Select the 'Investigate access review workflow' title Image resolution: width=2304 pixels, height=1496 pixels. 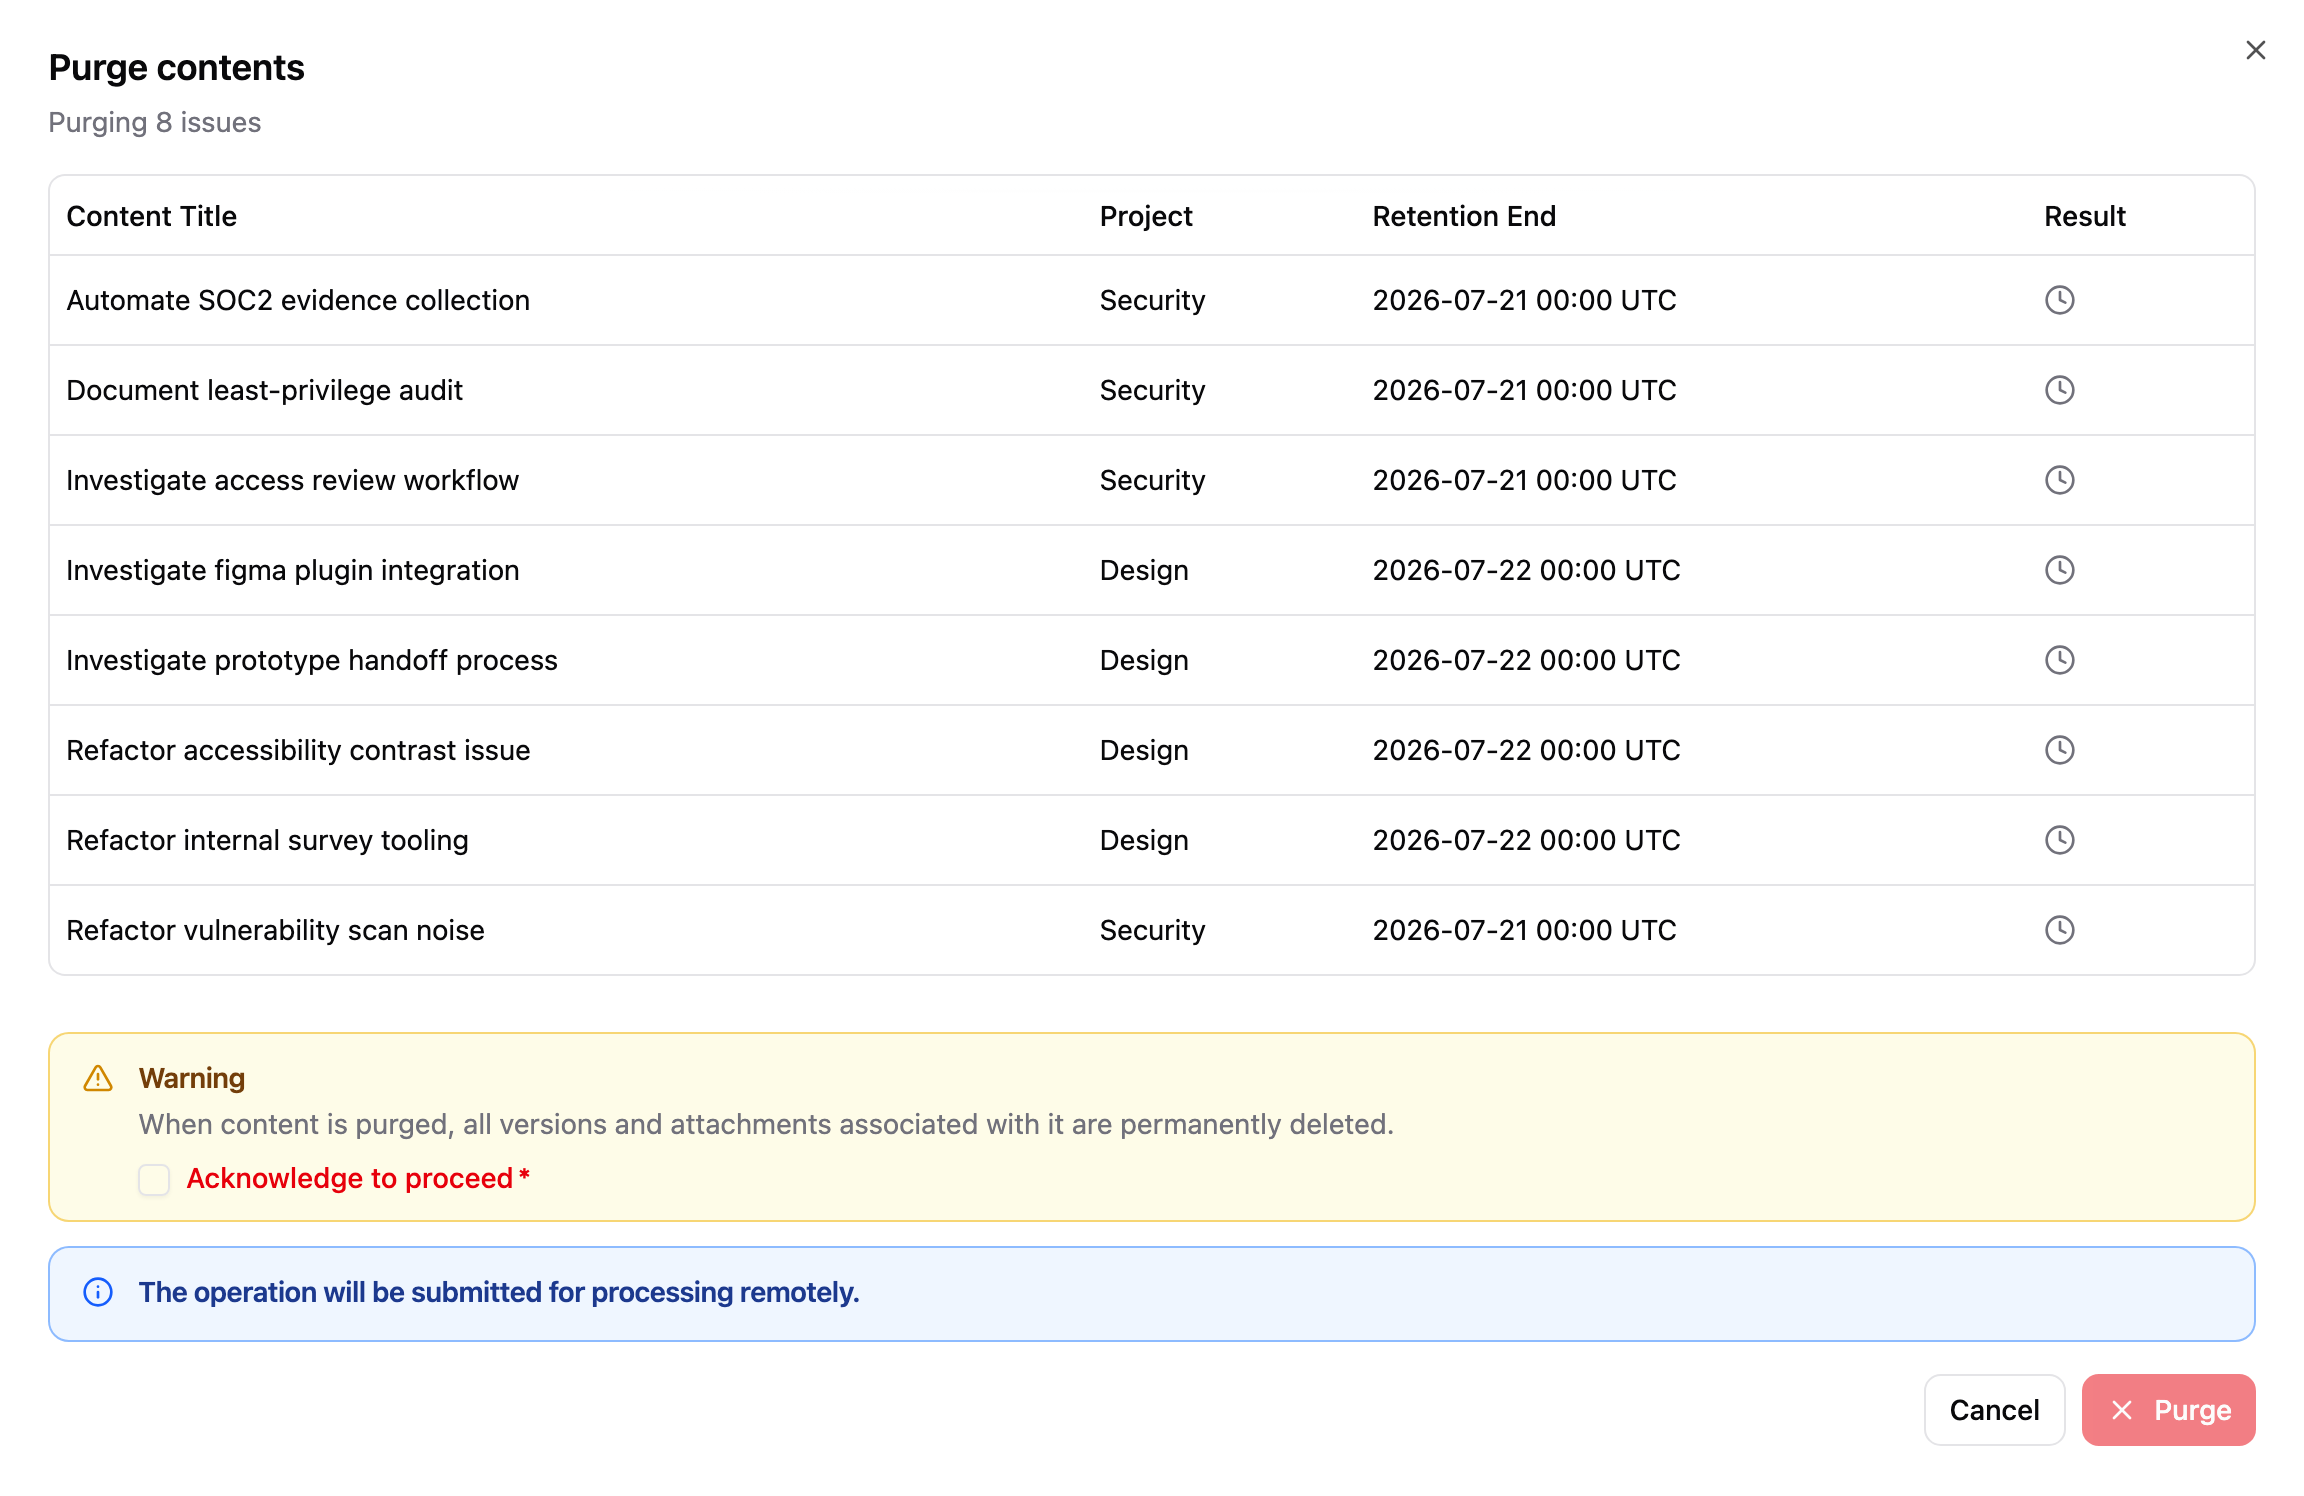point(293,480)
